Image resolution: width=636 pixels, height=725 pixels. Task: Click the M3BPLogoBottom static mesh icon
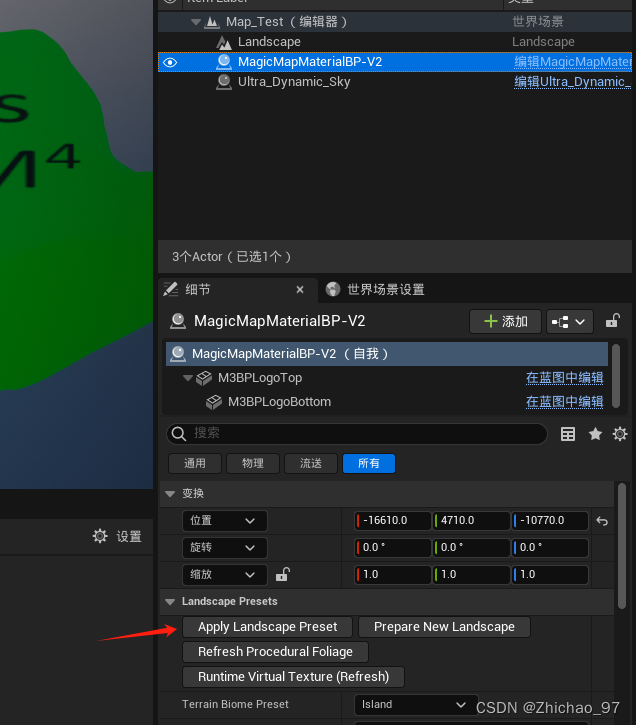[x=214, y=402]
